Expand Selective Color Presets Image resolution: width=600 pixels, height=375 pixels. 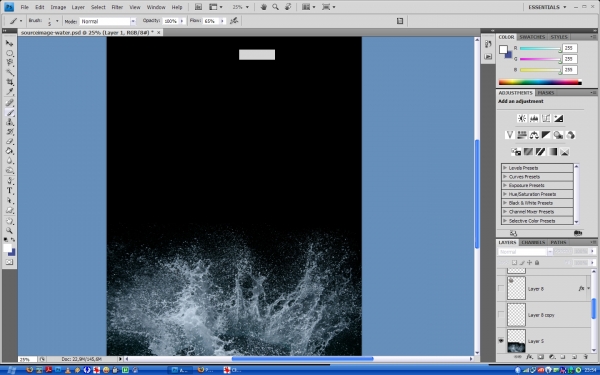tap(505, 221)
